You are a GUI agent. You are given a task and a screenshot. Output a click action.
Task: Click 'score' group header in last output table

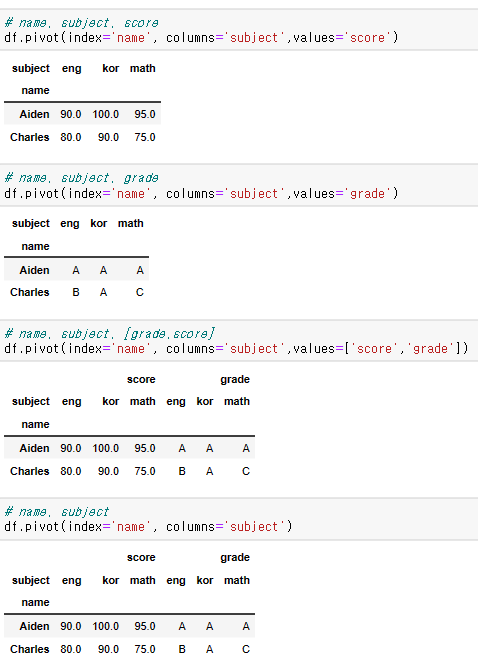[141, 557]
